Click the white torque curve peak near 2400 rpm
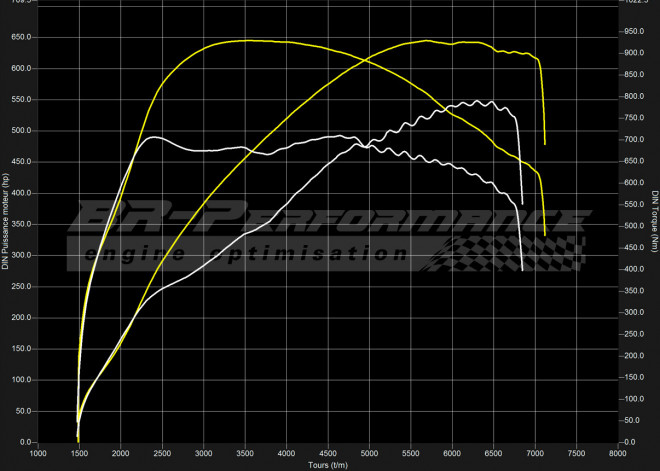The image size is (660, 471). tap(152, 137)
